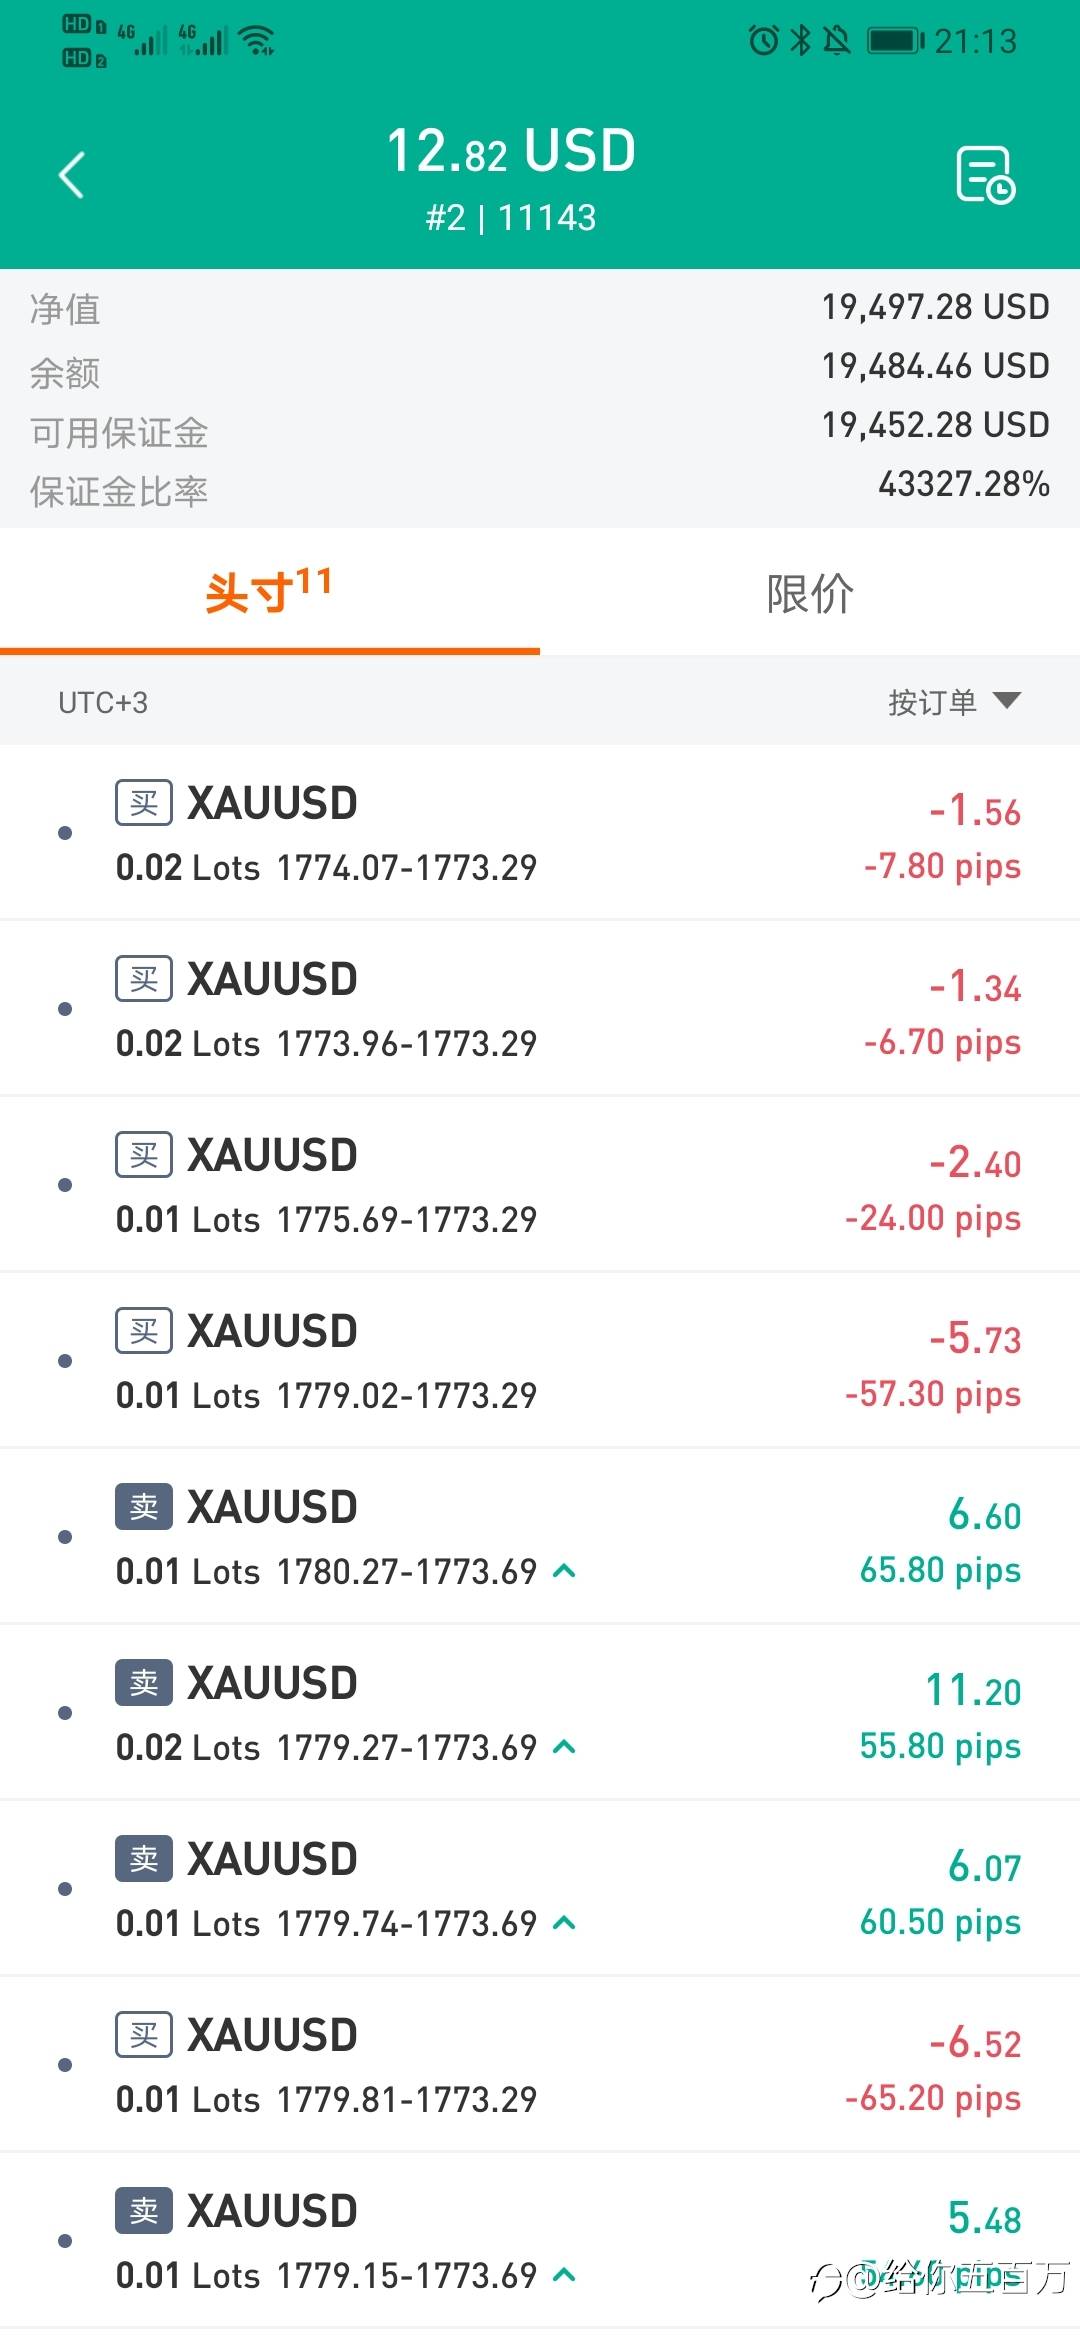Tap the back arrow in header
The width and height of the screenshot is (1080, 2340).
(72, 176)
